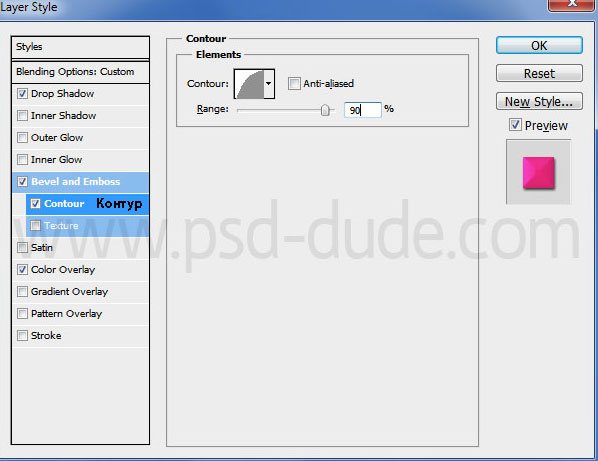Select the Texture sub-style label
The width and height of the screenshot is (598, 461).
pyautogui.click(x=61, y=226)
